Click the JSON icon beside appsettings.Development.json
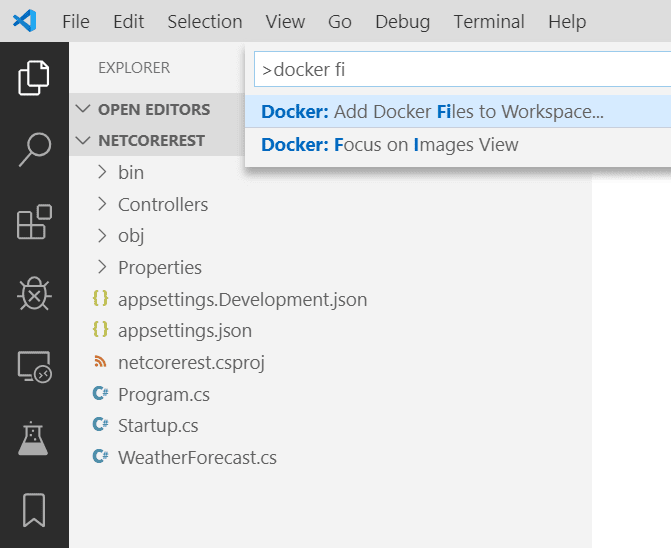 point(101,299)
